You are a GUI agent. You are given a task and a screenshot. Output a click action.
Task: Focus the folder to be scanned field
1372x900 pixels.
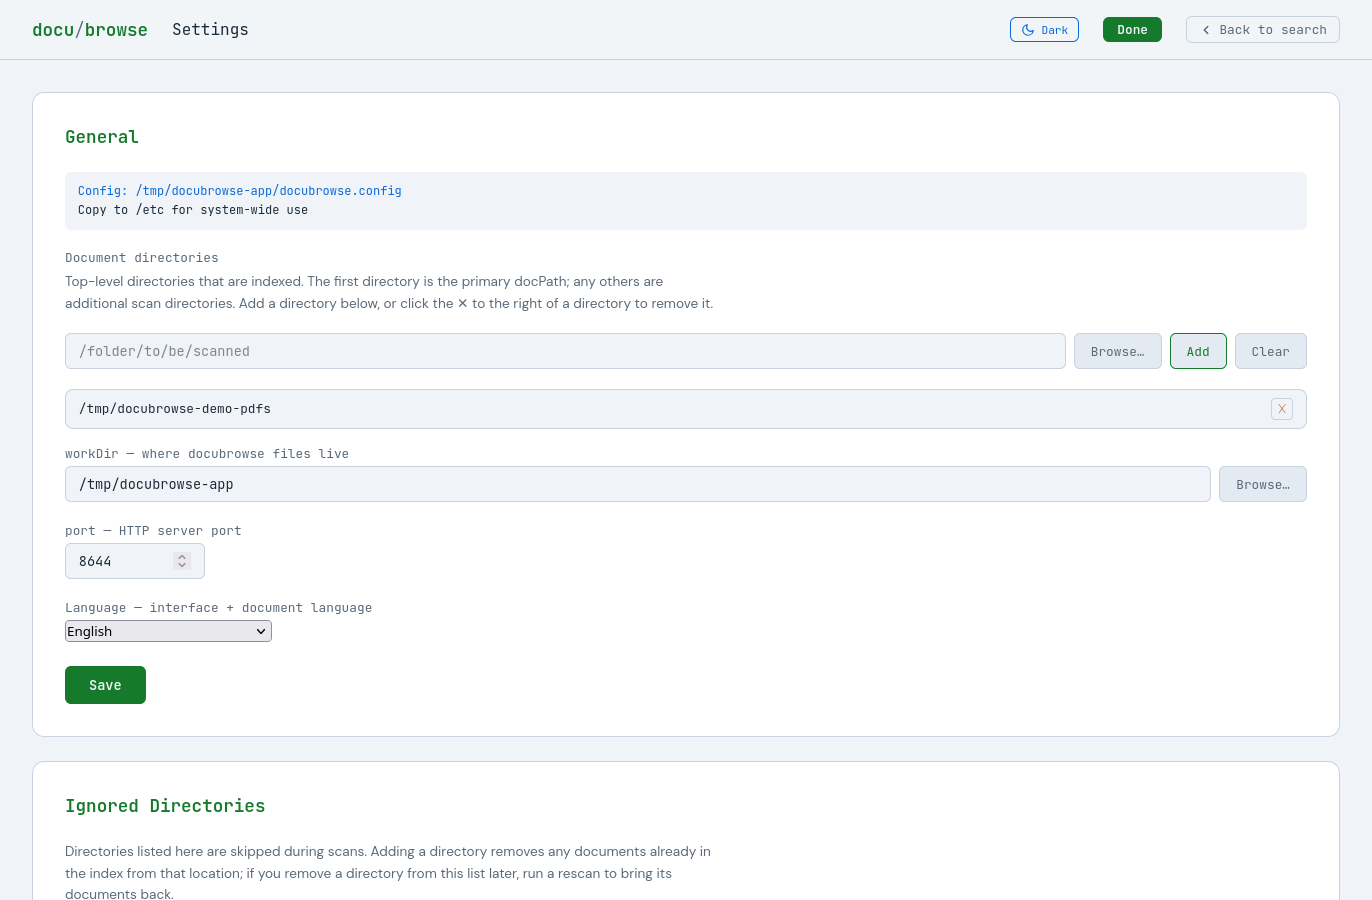click(x=565, y=351)
